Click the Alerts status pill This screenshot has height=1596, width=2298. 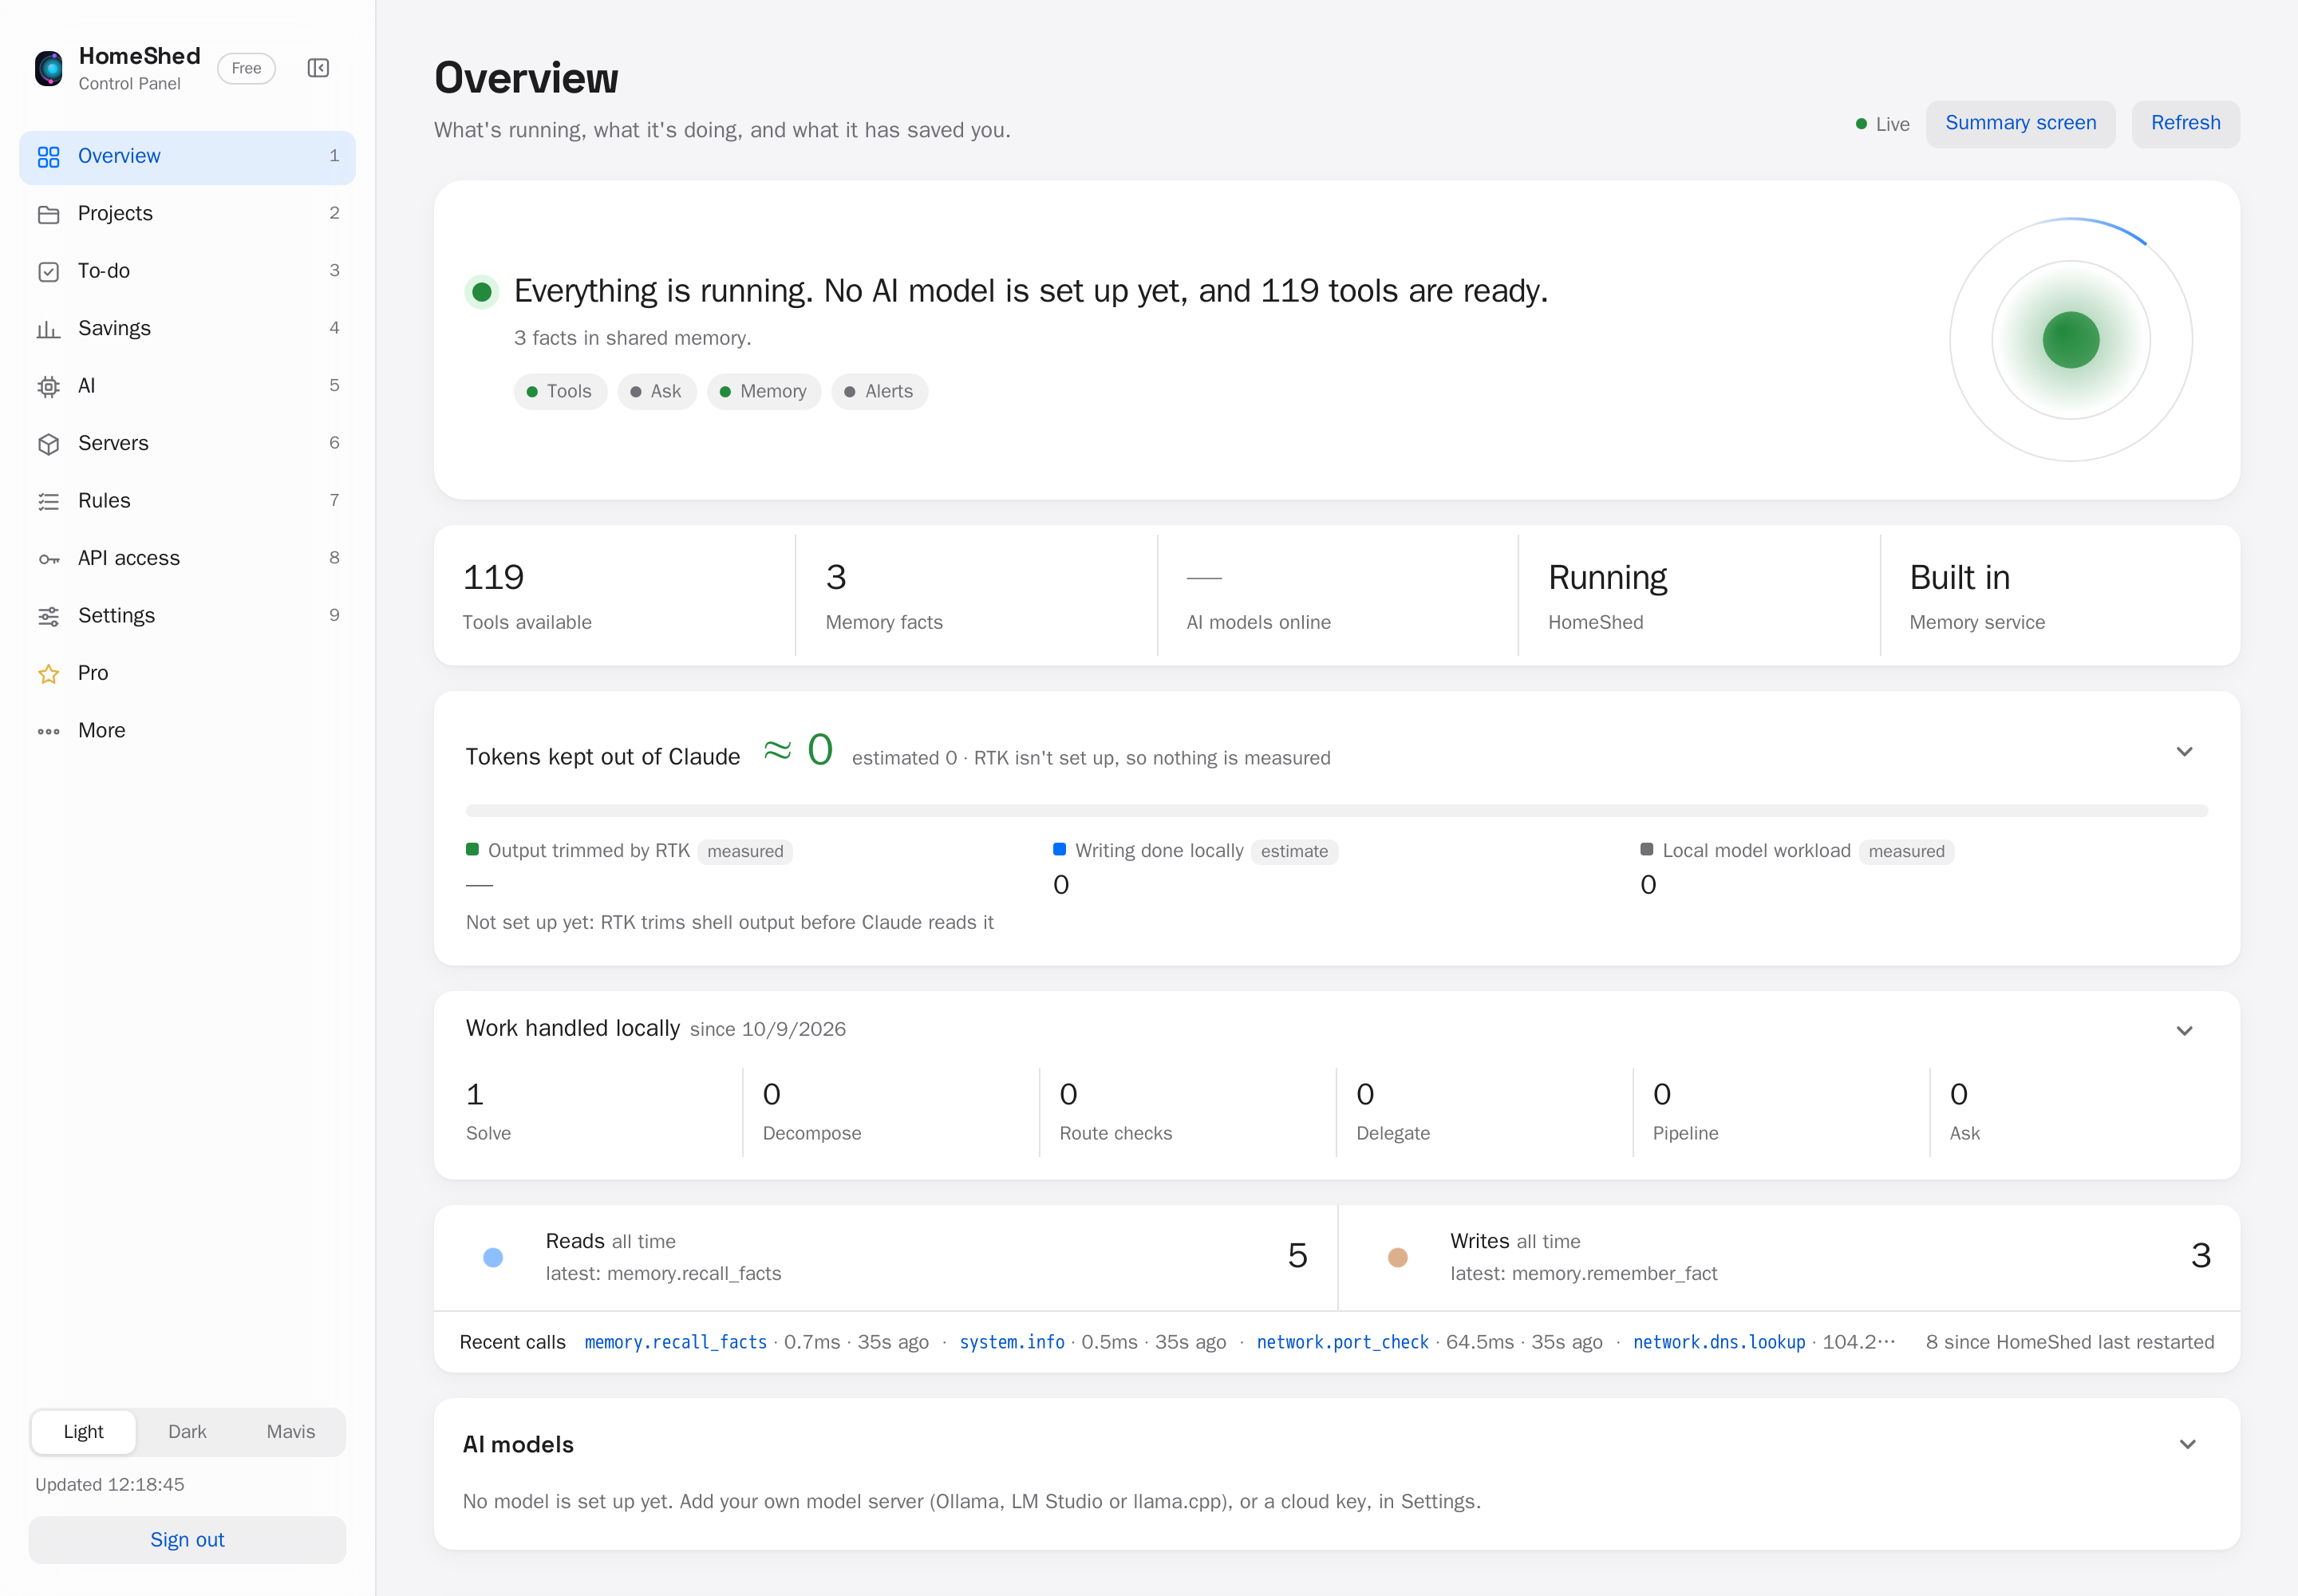880,392
